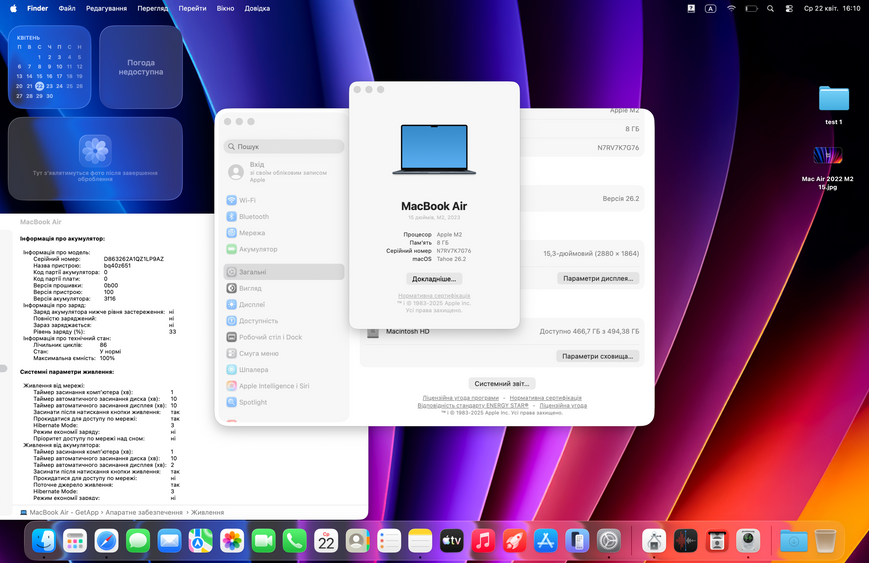The image size is (869, 563).
Task: Select Wi-Fi in Settings sidebar
Action: pyautogui.click(x=284, y=200)
